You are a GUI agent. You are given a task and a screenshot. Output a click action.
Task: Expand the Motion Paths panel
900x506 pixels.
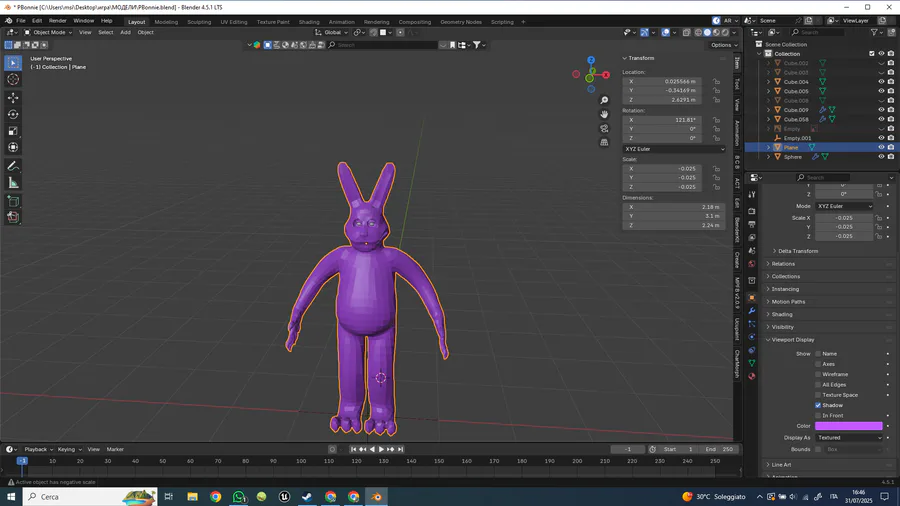[788, 302]
